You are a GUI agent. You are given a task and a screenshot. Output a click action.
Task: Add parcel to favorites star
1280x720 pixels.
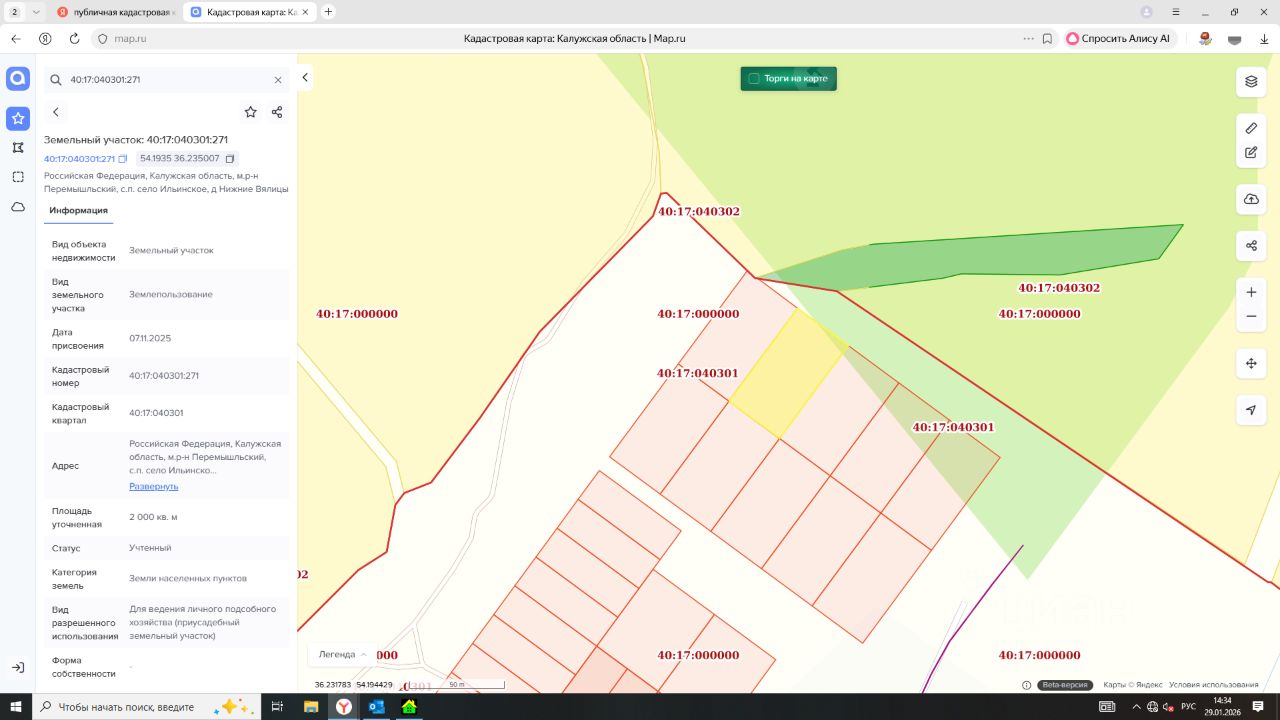250,112
